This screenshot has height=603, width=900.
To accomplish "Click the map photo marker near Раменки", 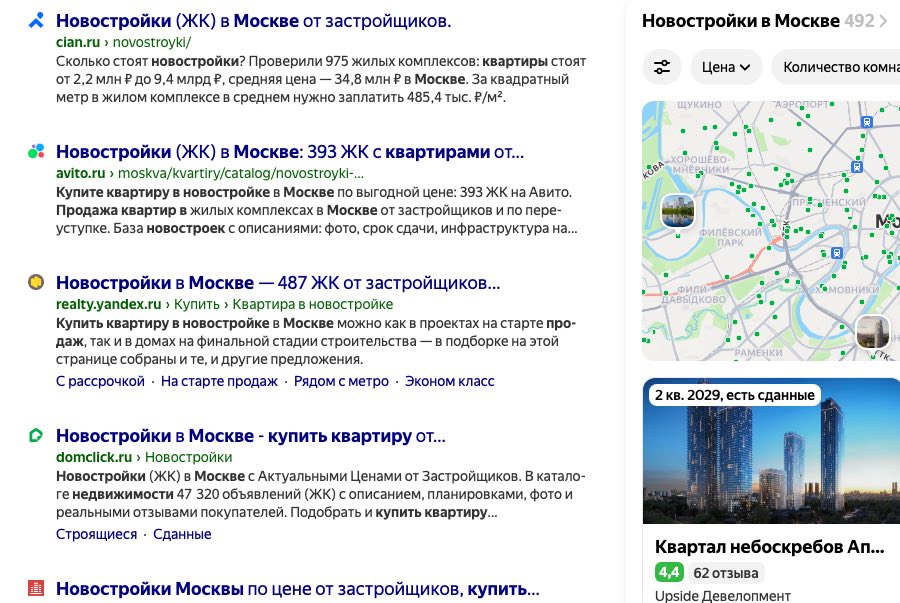I will (873, 332).
